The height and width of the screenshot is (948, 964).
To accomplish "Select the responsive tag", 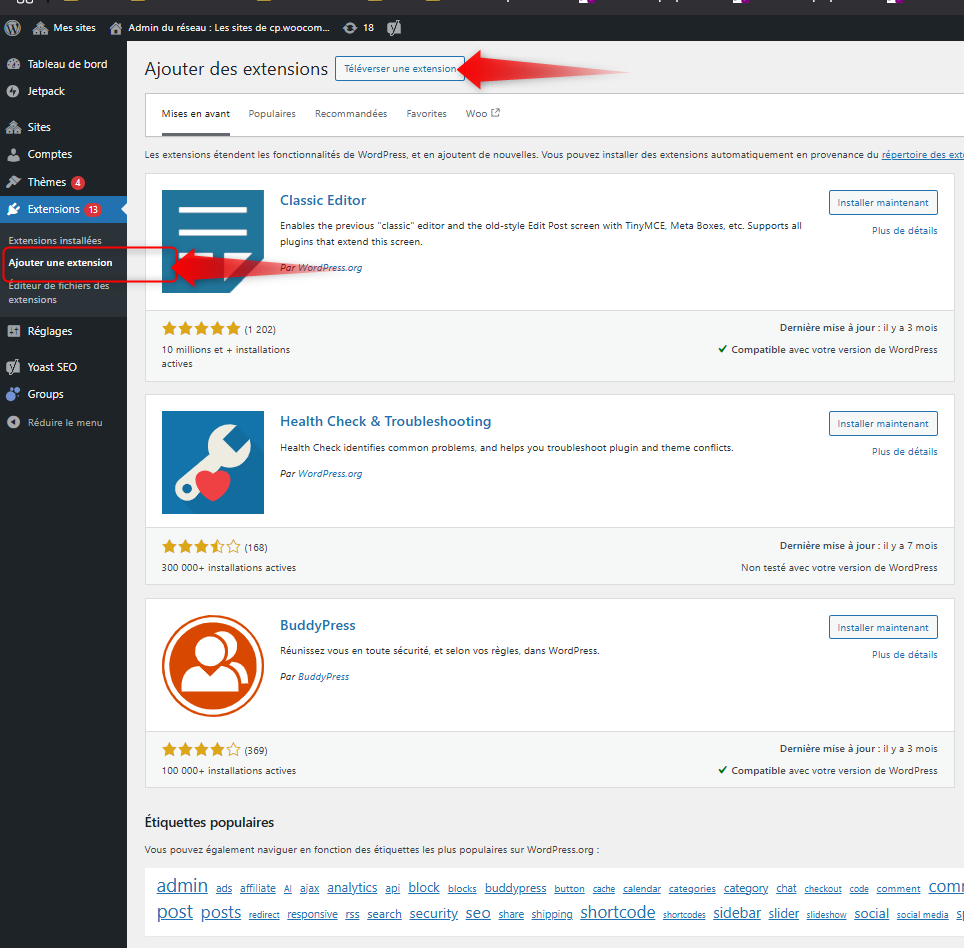I will pyautogui.click(x=312, y=914).
